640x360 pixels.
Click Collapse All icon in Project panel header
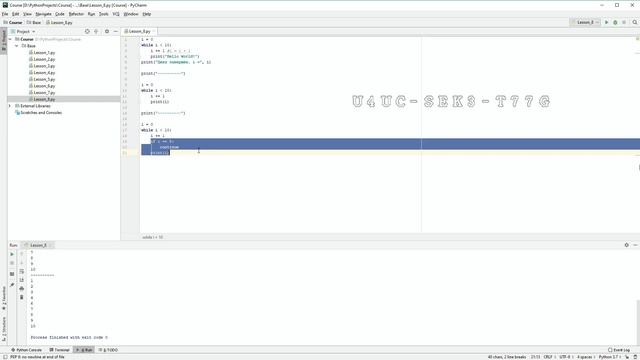click(96, 31)
